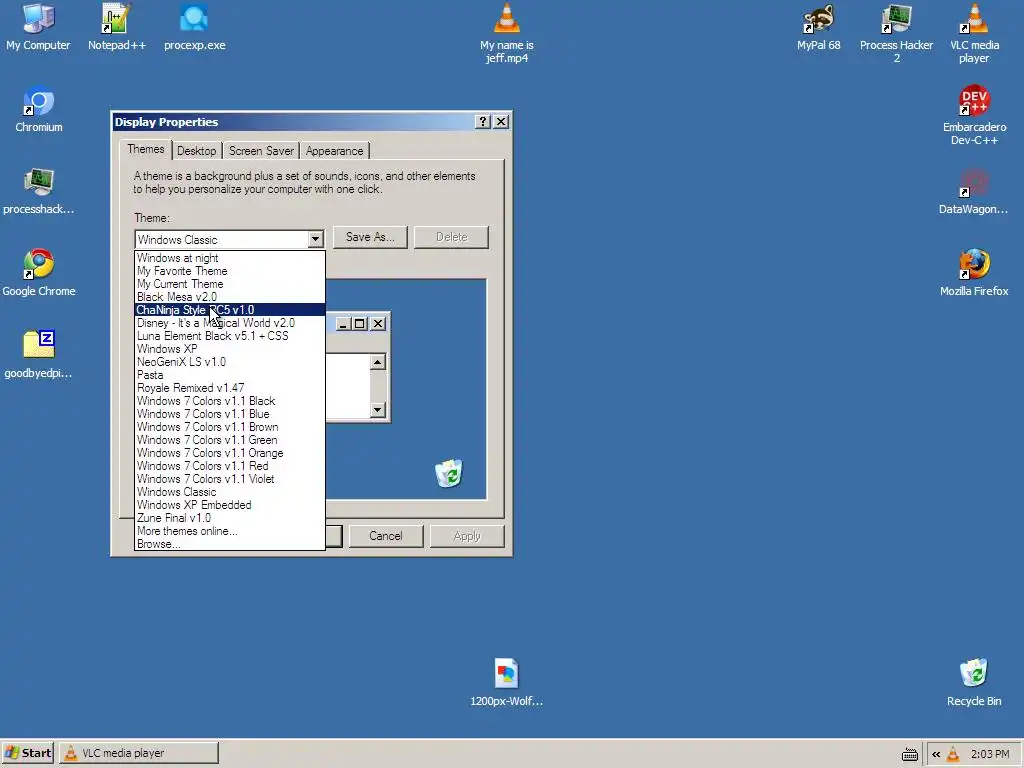Choose Royale Remixed v1.47 theme
Image resolution: width=1024 pixels, height=768 pixels.
pos(230,388)
